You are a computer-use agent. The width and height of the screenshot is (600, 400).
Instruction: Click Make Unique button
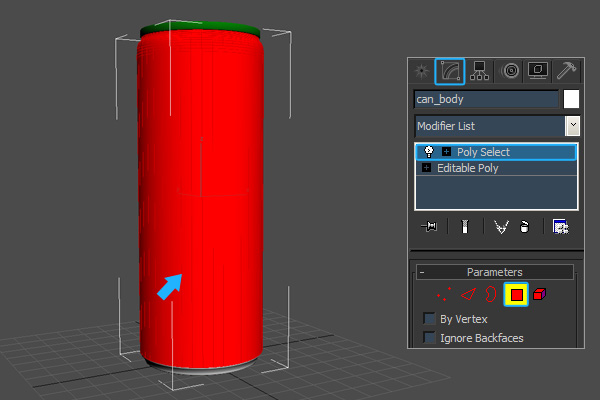tap(501, 226)
